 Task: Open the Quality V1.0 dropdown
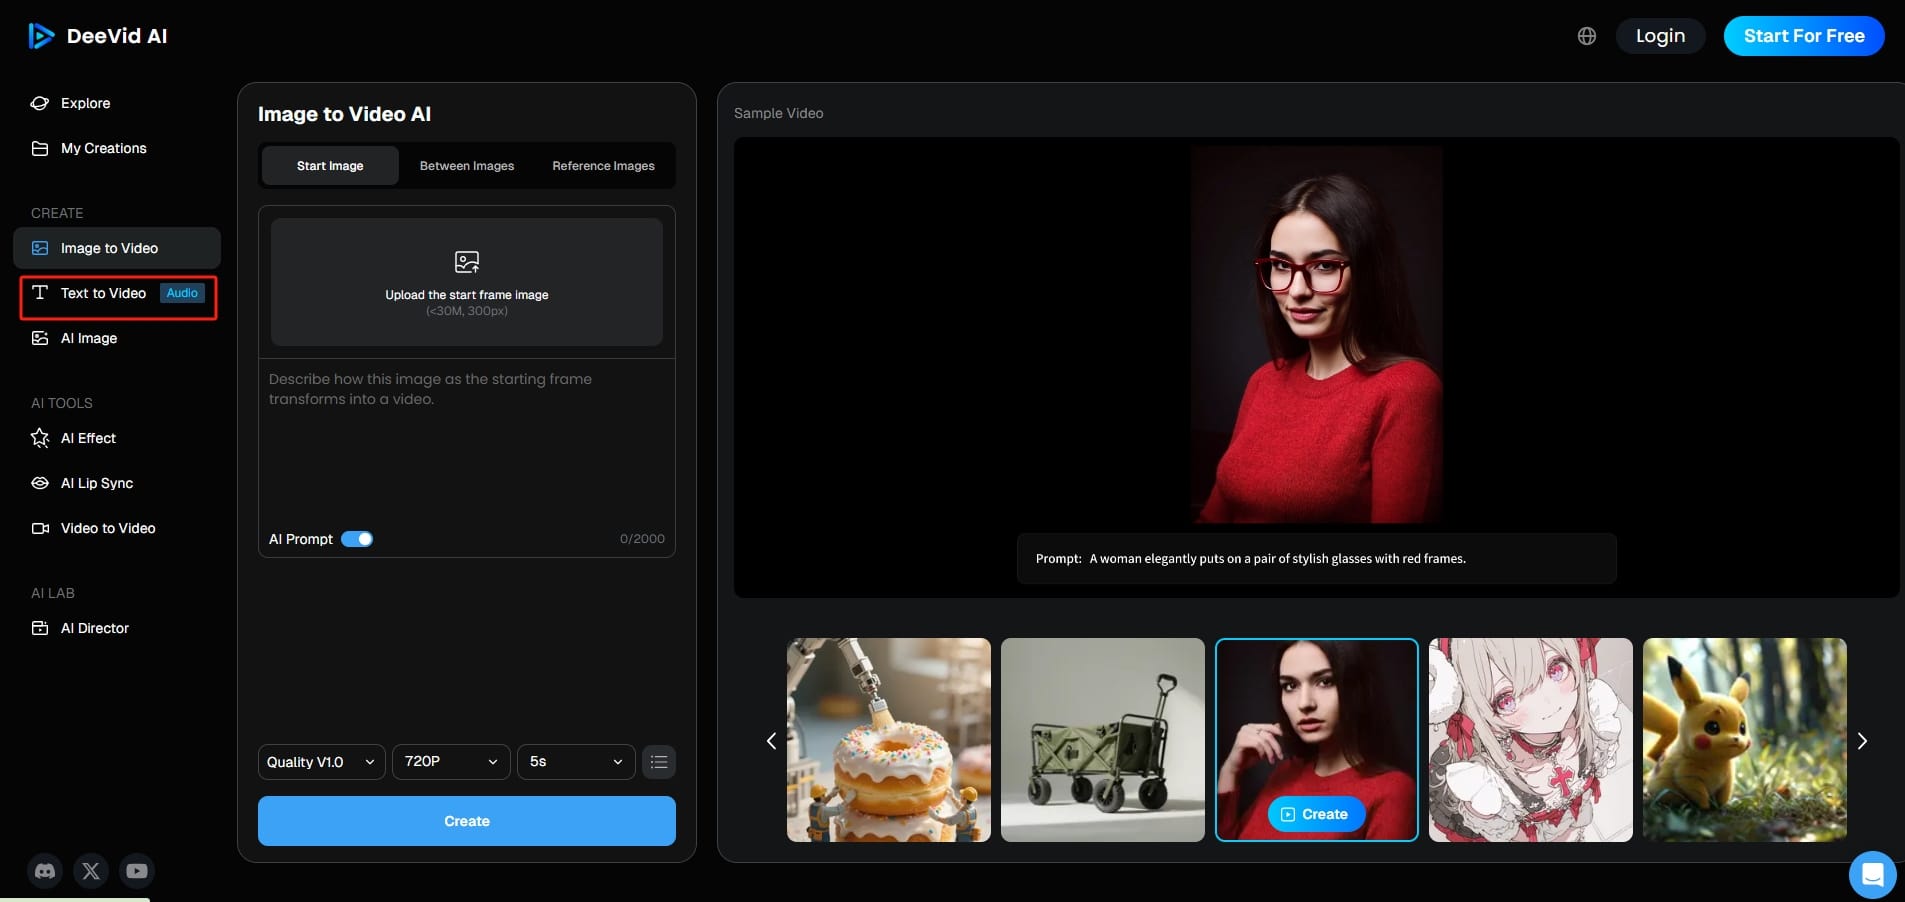click(321, 762)
